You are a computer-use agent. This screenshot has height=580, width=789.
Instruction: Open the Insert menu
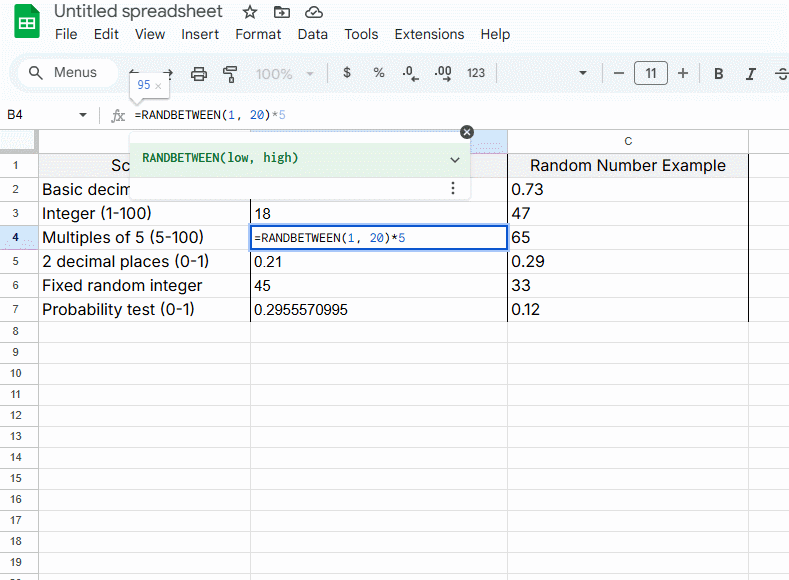pos(200,34)
